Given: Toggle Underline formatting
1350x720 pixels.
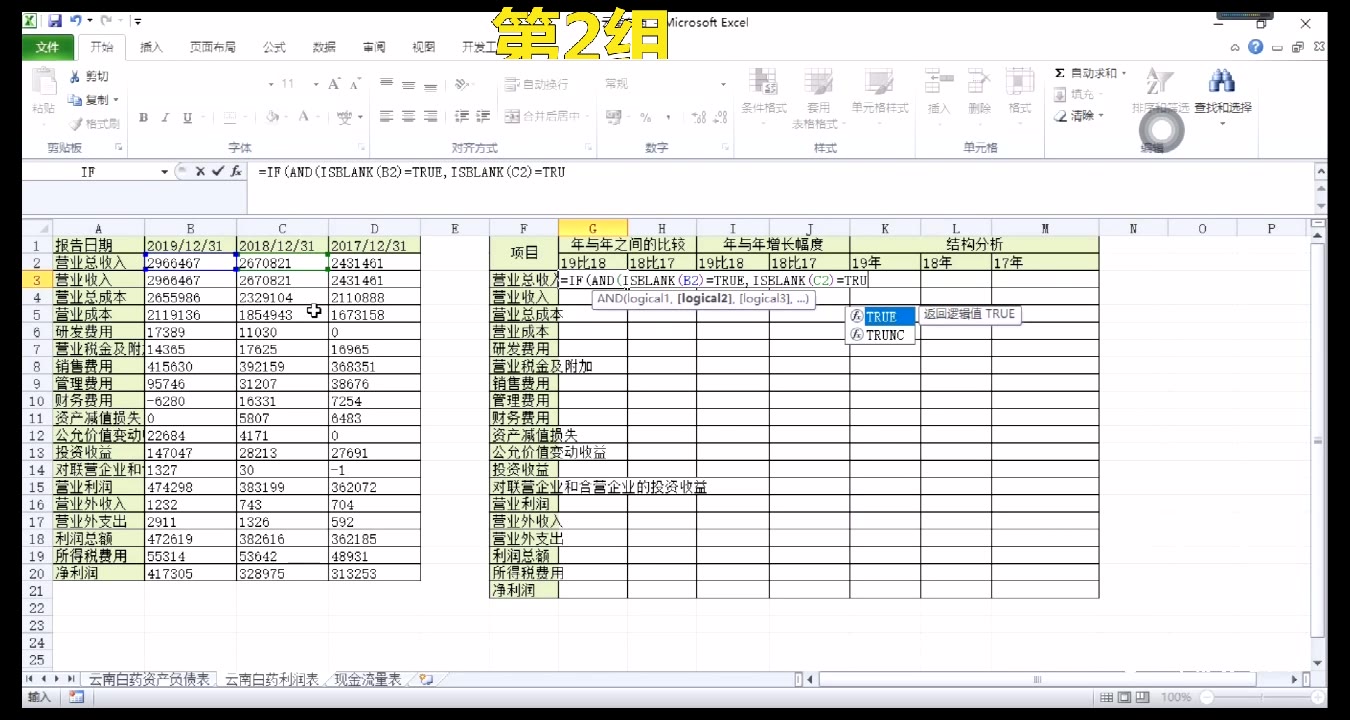Looking at the screenshot, I should coord(187,117).
